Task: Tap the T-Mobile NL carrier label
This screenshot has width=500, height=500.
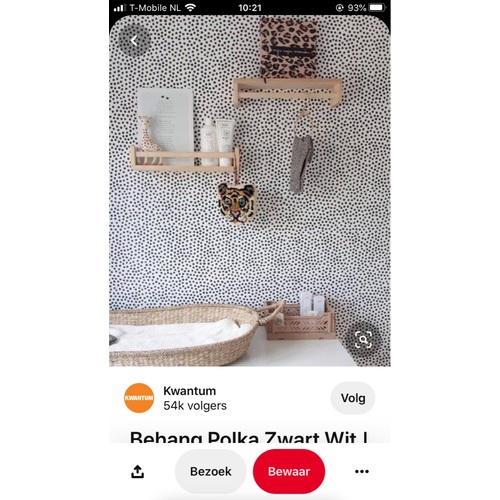Action: [x=155, y=8]
